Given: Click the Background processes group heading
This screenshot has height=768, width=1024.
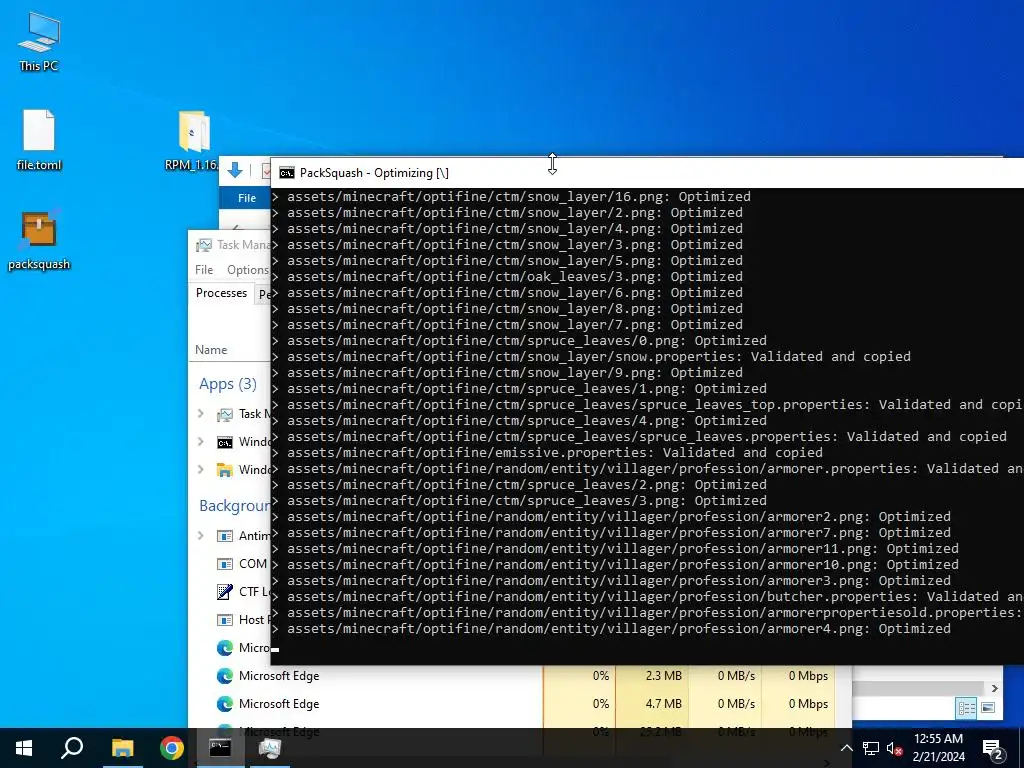Looking at the screenshot, I should pyautogui.click(x=234, y=506).
